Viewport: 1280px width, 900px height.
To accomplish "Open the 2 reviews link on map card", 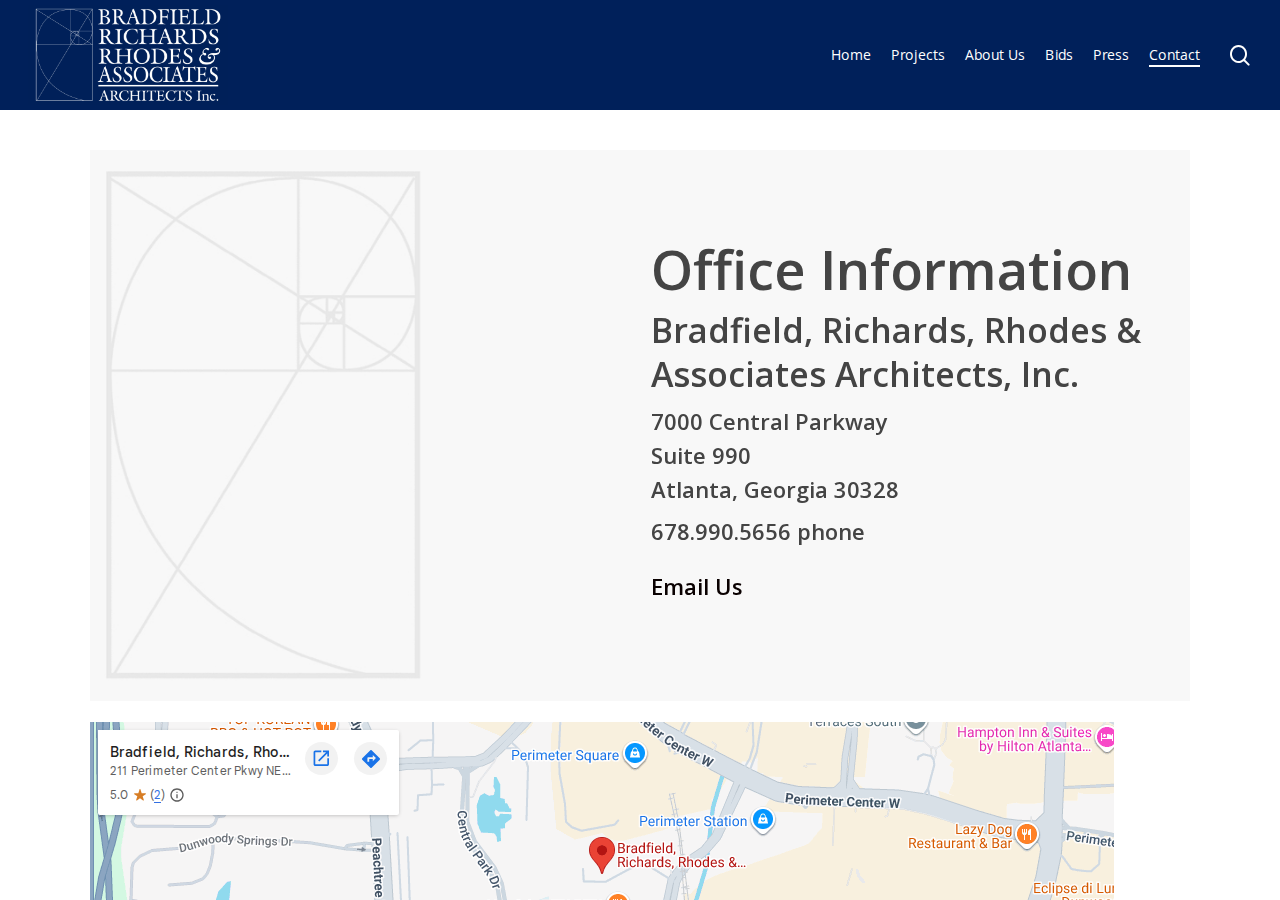I will (157, 795).
